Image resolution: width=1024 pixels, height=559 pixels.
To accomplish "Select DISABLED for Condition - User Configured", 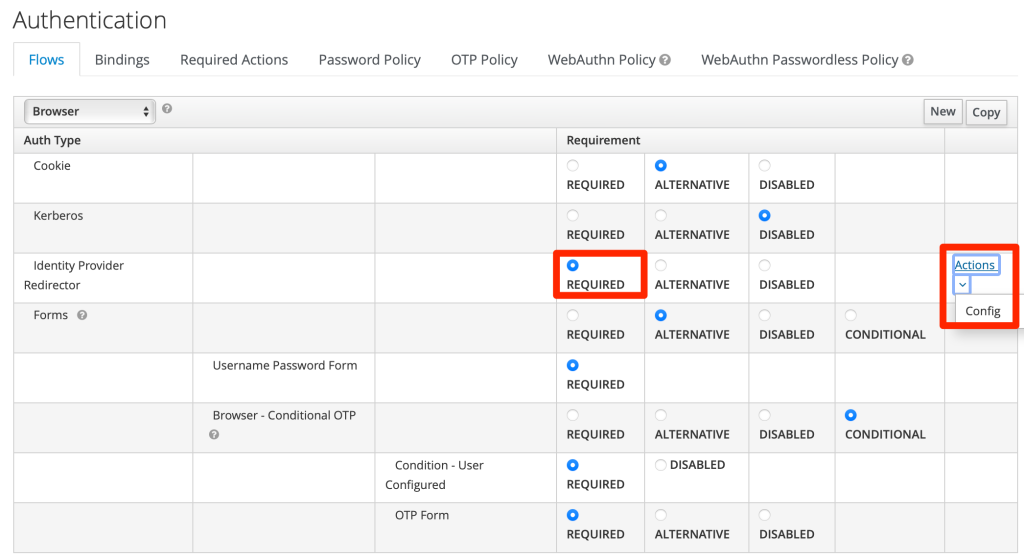I will (661, 465).
